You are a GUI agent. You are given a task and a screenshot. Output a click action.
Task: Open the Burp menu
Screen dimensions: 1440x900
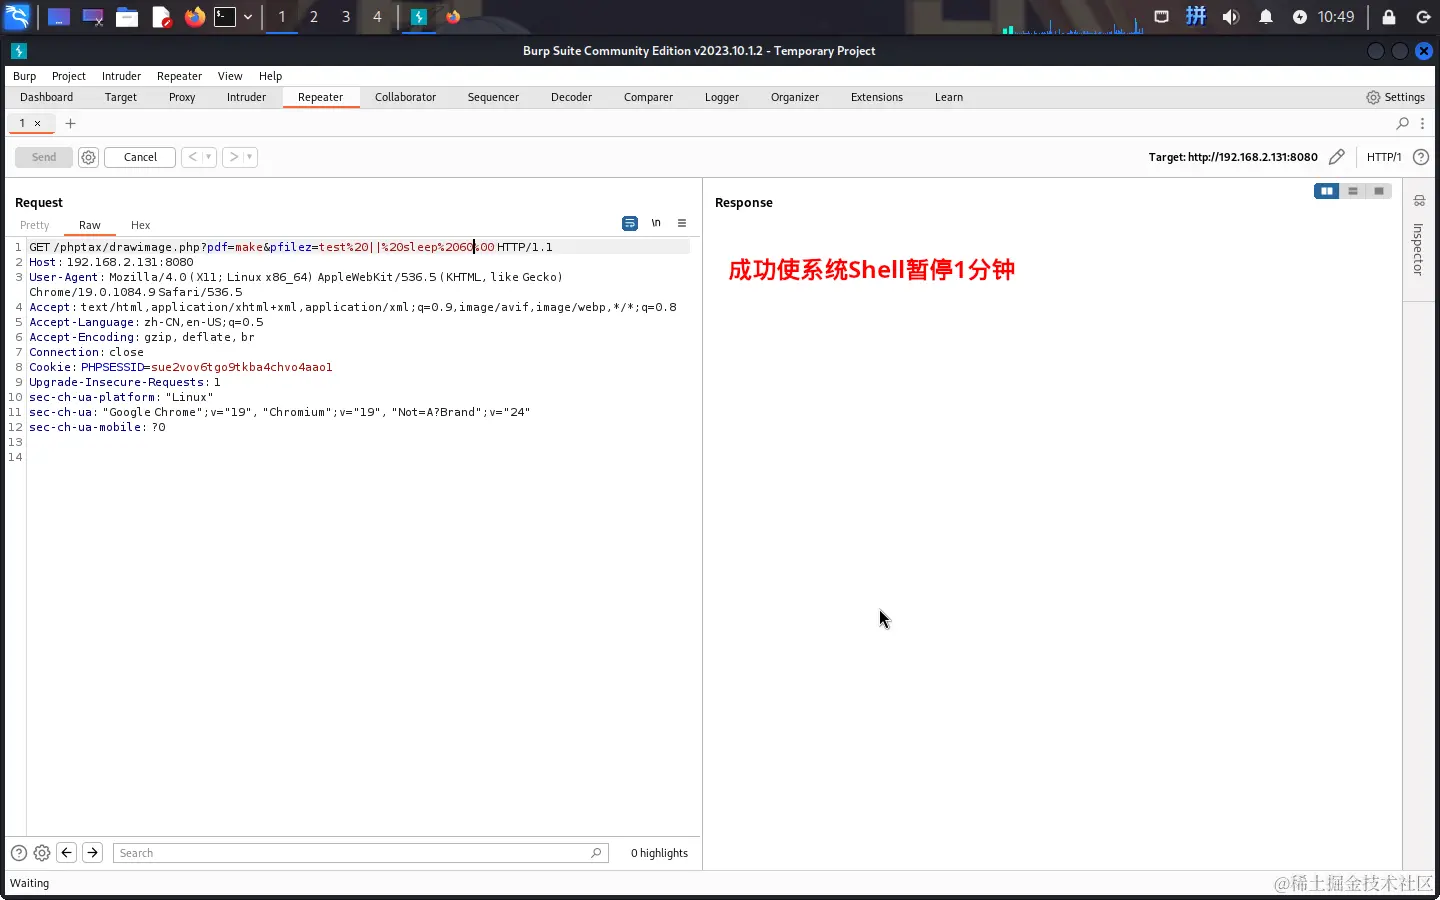pos(24,76)
